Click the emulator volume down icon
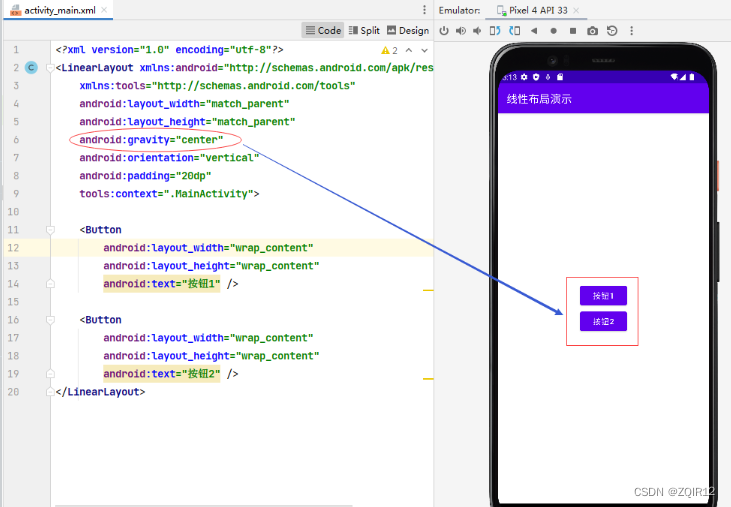Image resolution: width=731 pixels, height=507 pixels. click(477, 31)
